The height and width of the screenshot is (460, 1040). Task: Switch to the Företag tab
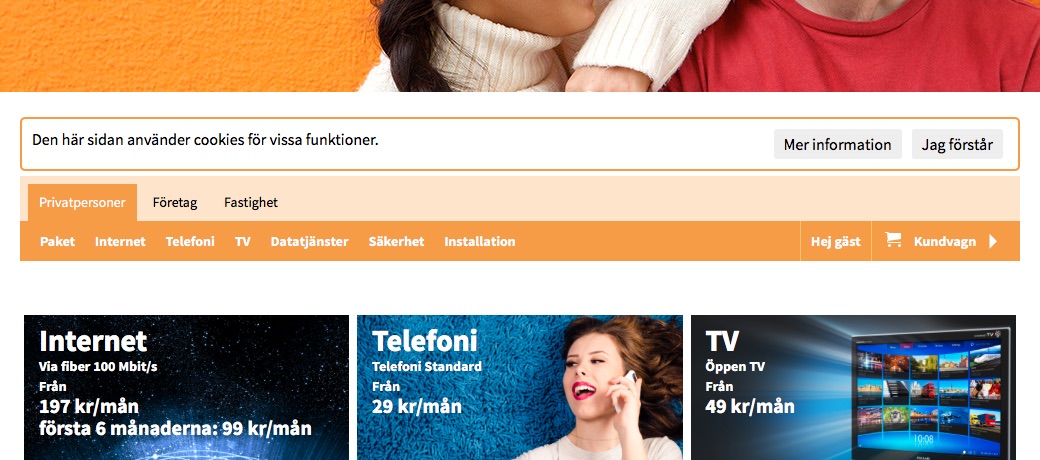[x=175, y=203]
